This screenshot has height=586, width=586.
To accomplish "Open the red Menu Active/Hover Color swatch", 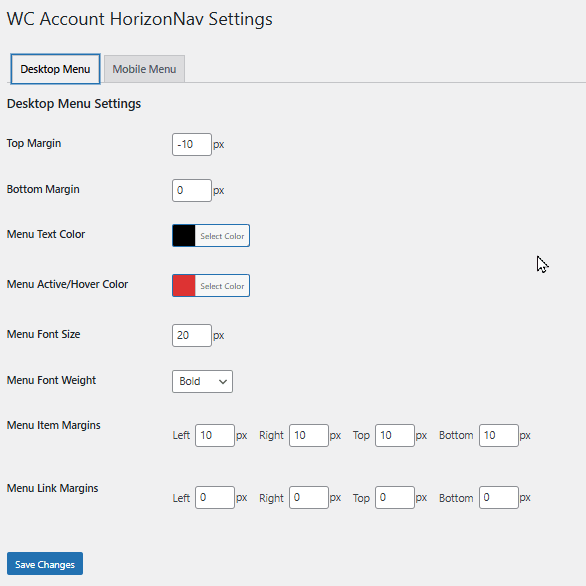I will pos(184,286).
